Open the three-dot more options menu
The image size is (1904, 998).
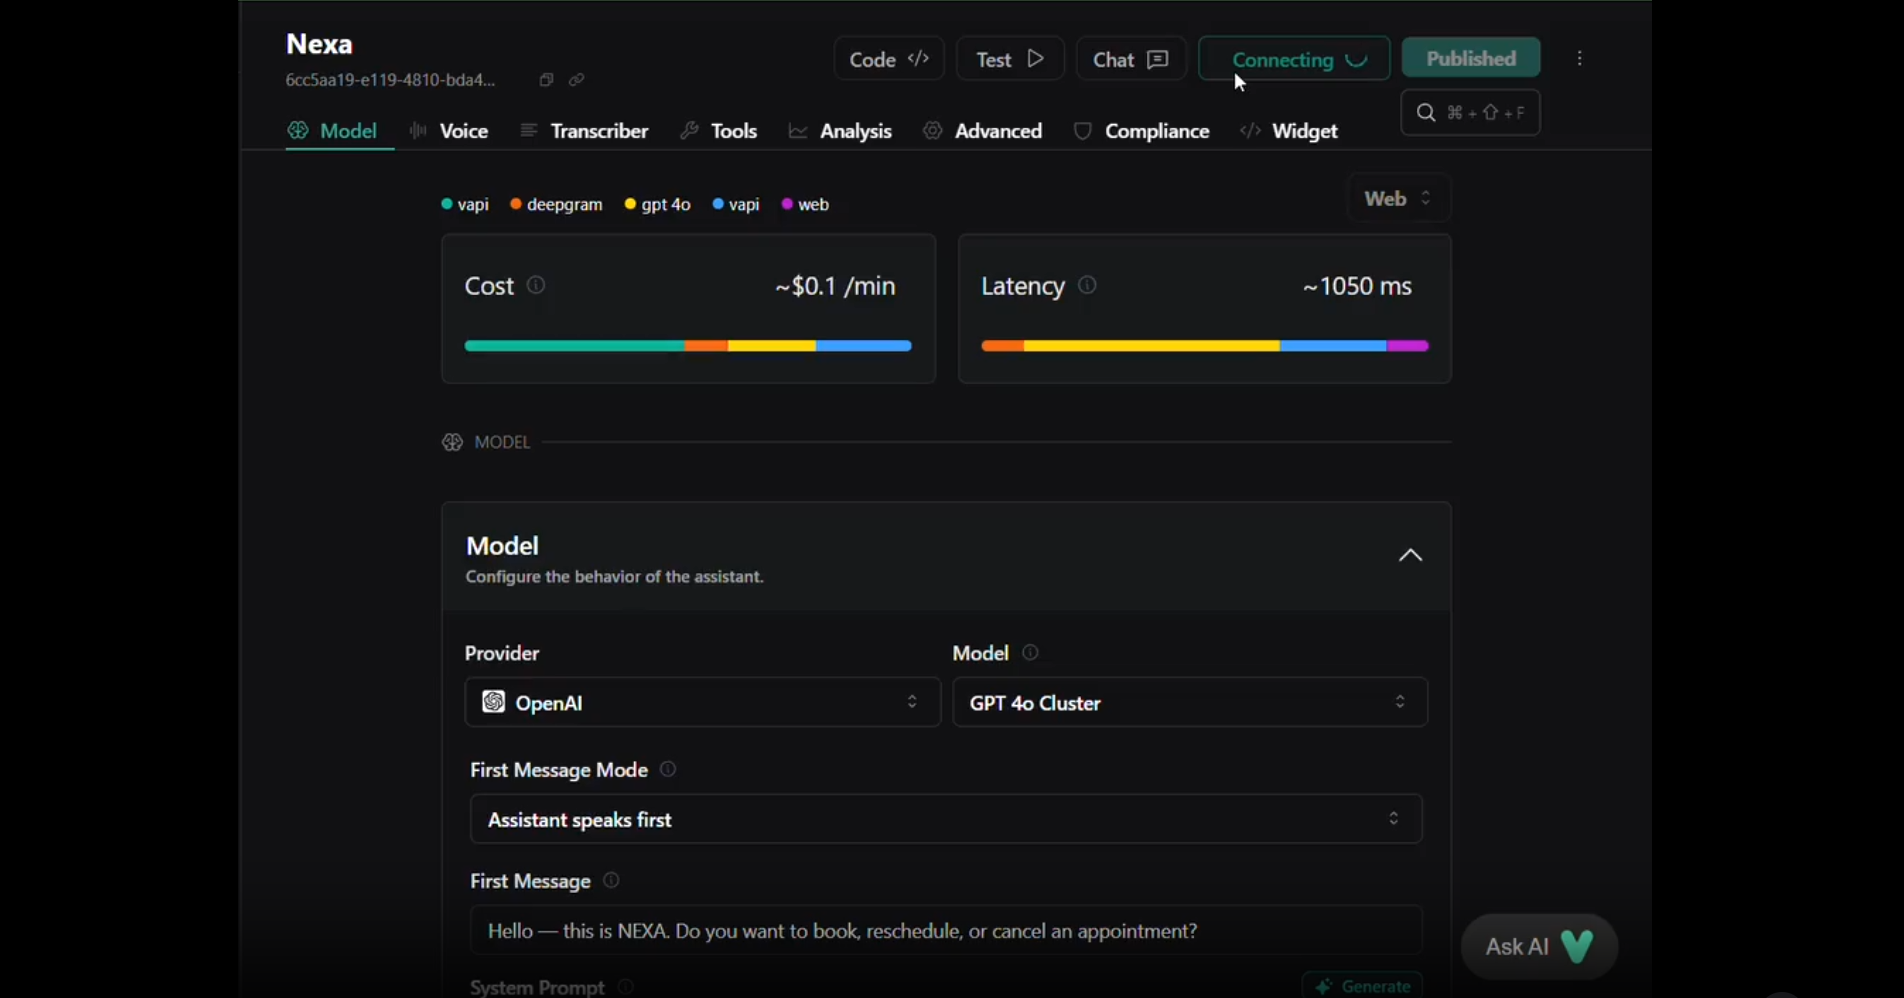[1580, 59]
